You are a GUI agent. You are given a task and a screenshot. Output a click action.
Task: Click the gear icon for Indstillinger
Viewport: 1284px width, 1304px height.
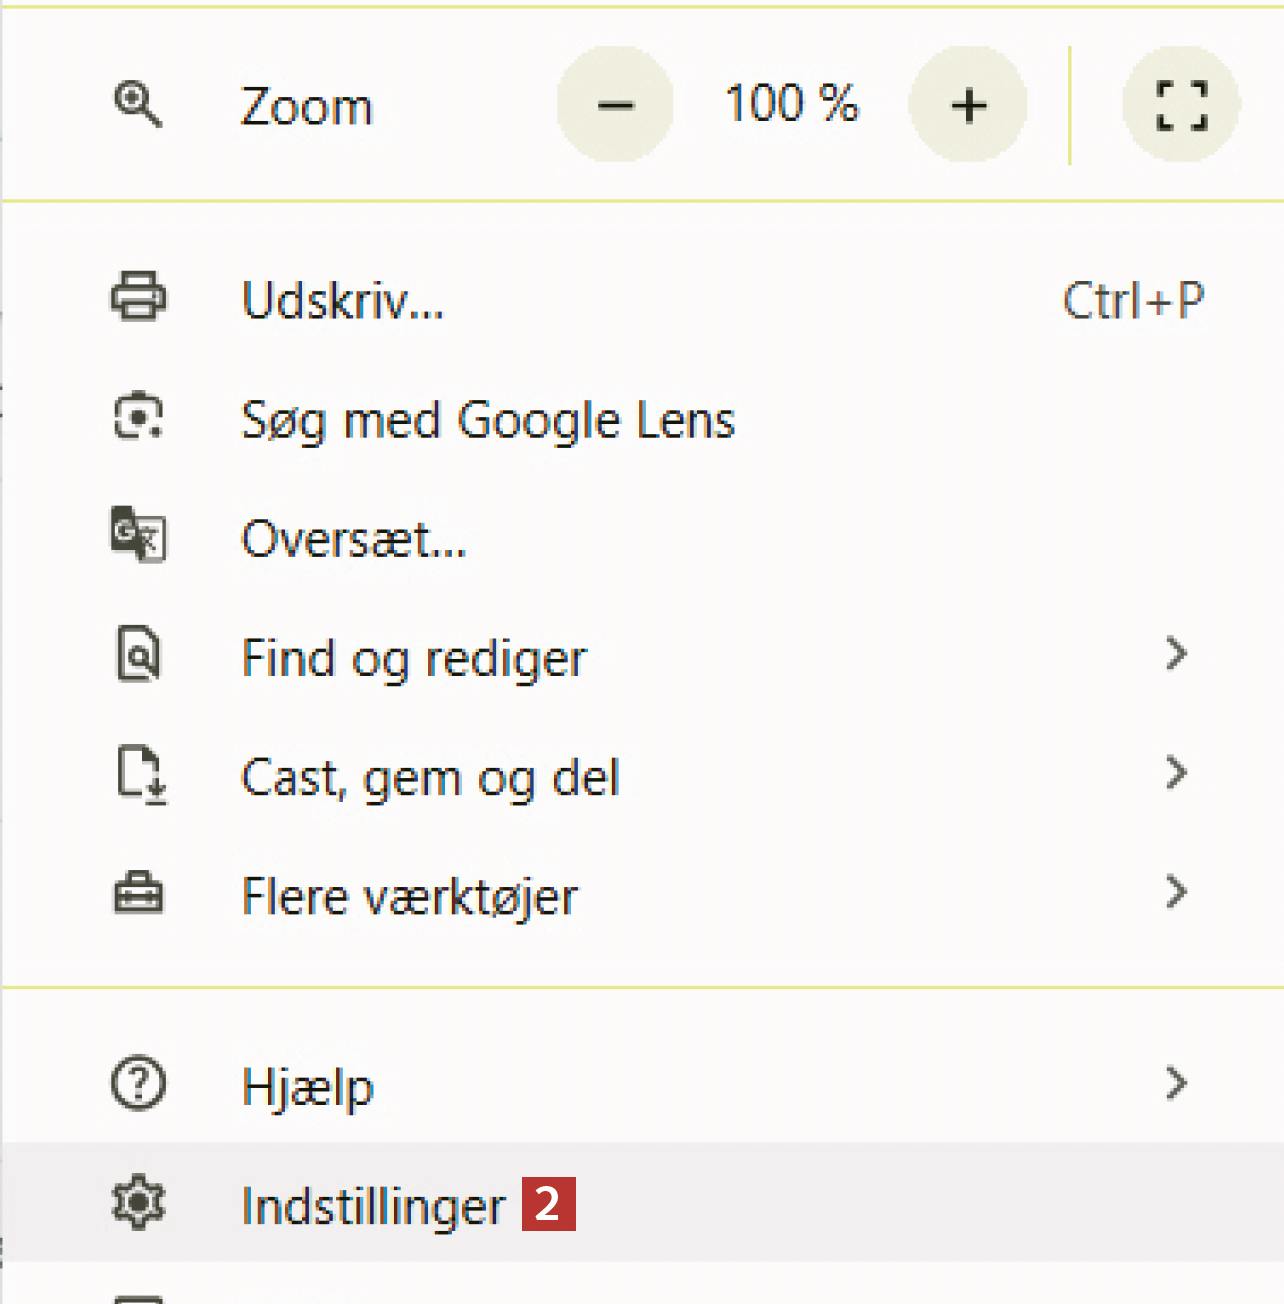[x=138, y=1203]
